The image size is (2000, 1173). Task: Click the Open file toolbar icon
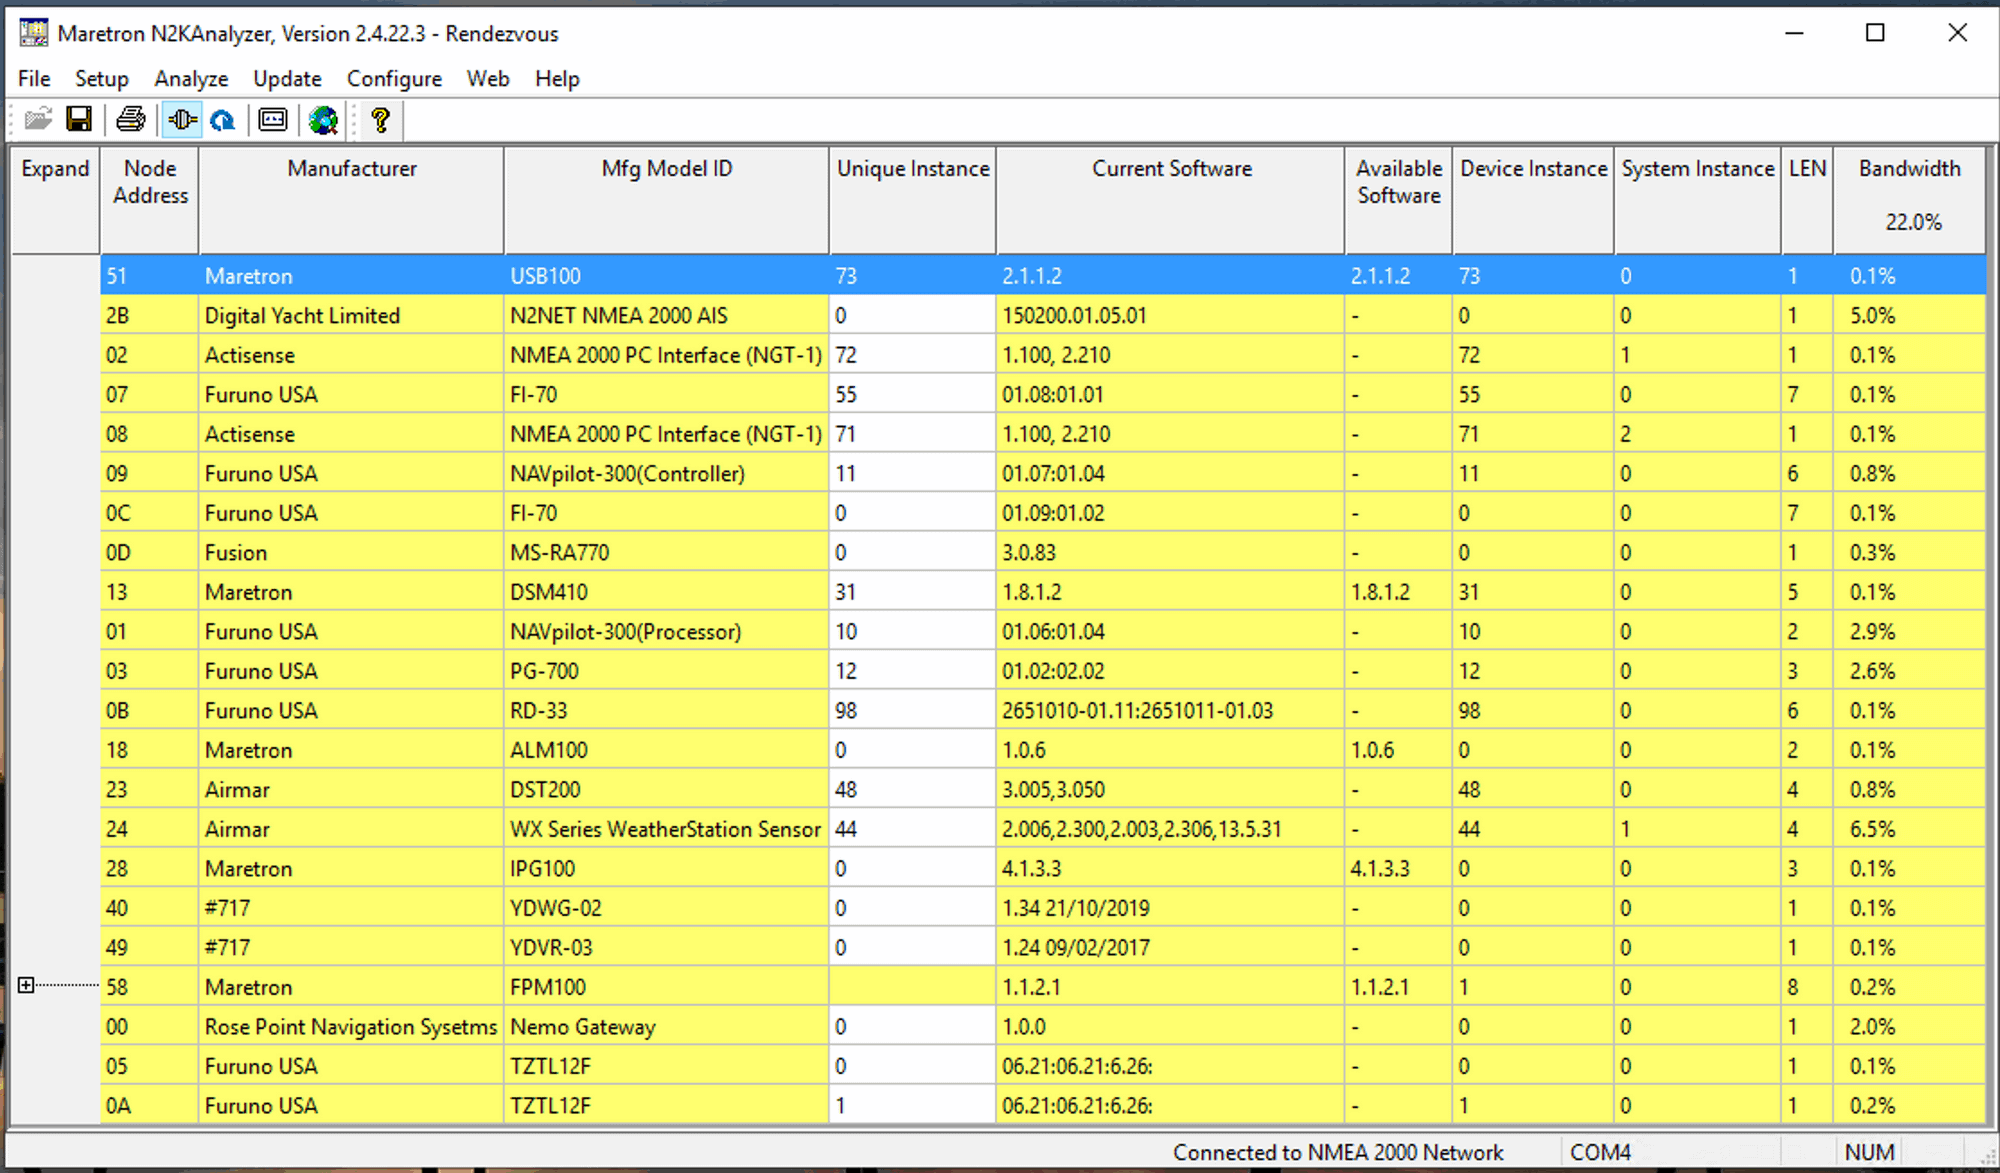pyautogui.click(x=38, y=120)
